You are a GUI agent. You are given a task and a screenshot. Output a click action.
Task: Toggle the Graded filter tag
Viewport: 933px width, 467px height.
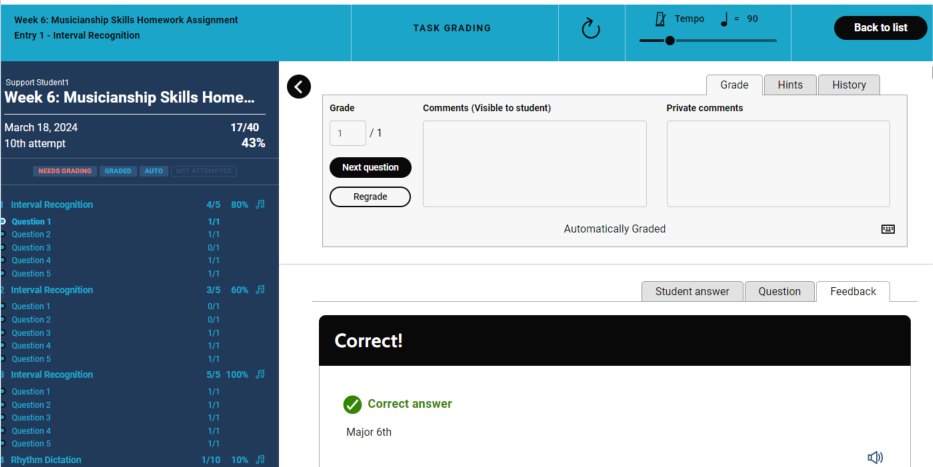pyautogui.click(x=118, y=171)
